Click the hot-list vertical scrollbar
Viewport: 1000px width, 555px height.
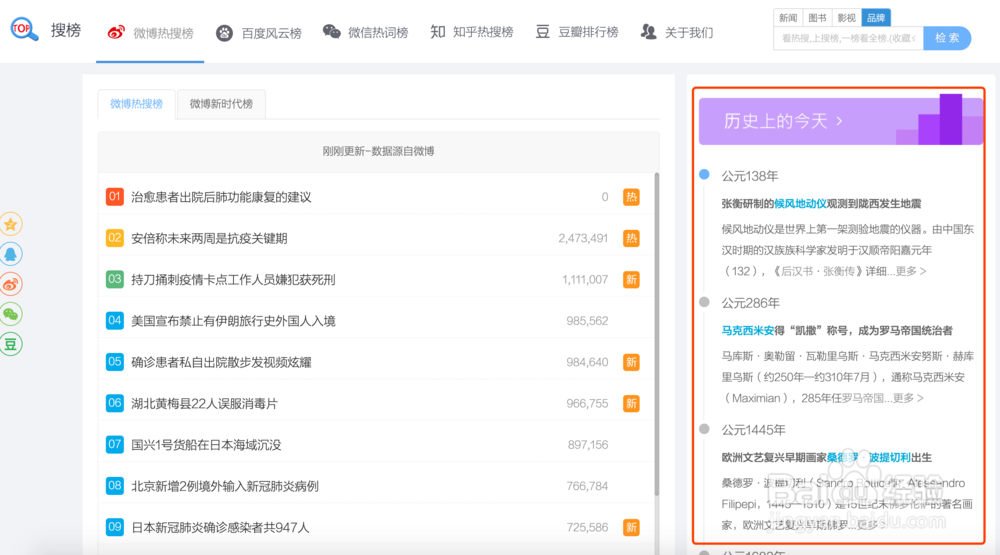[656, 334]
